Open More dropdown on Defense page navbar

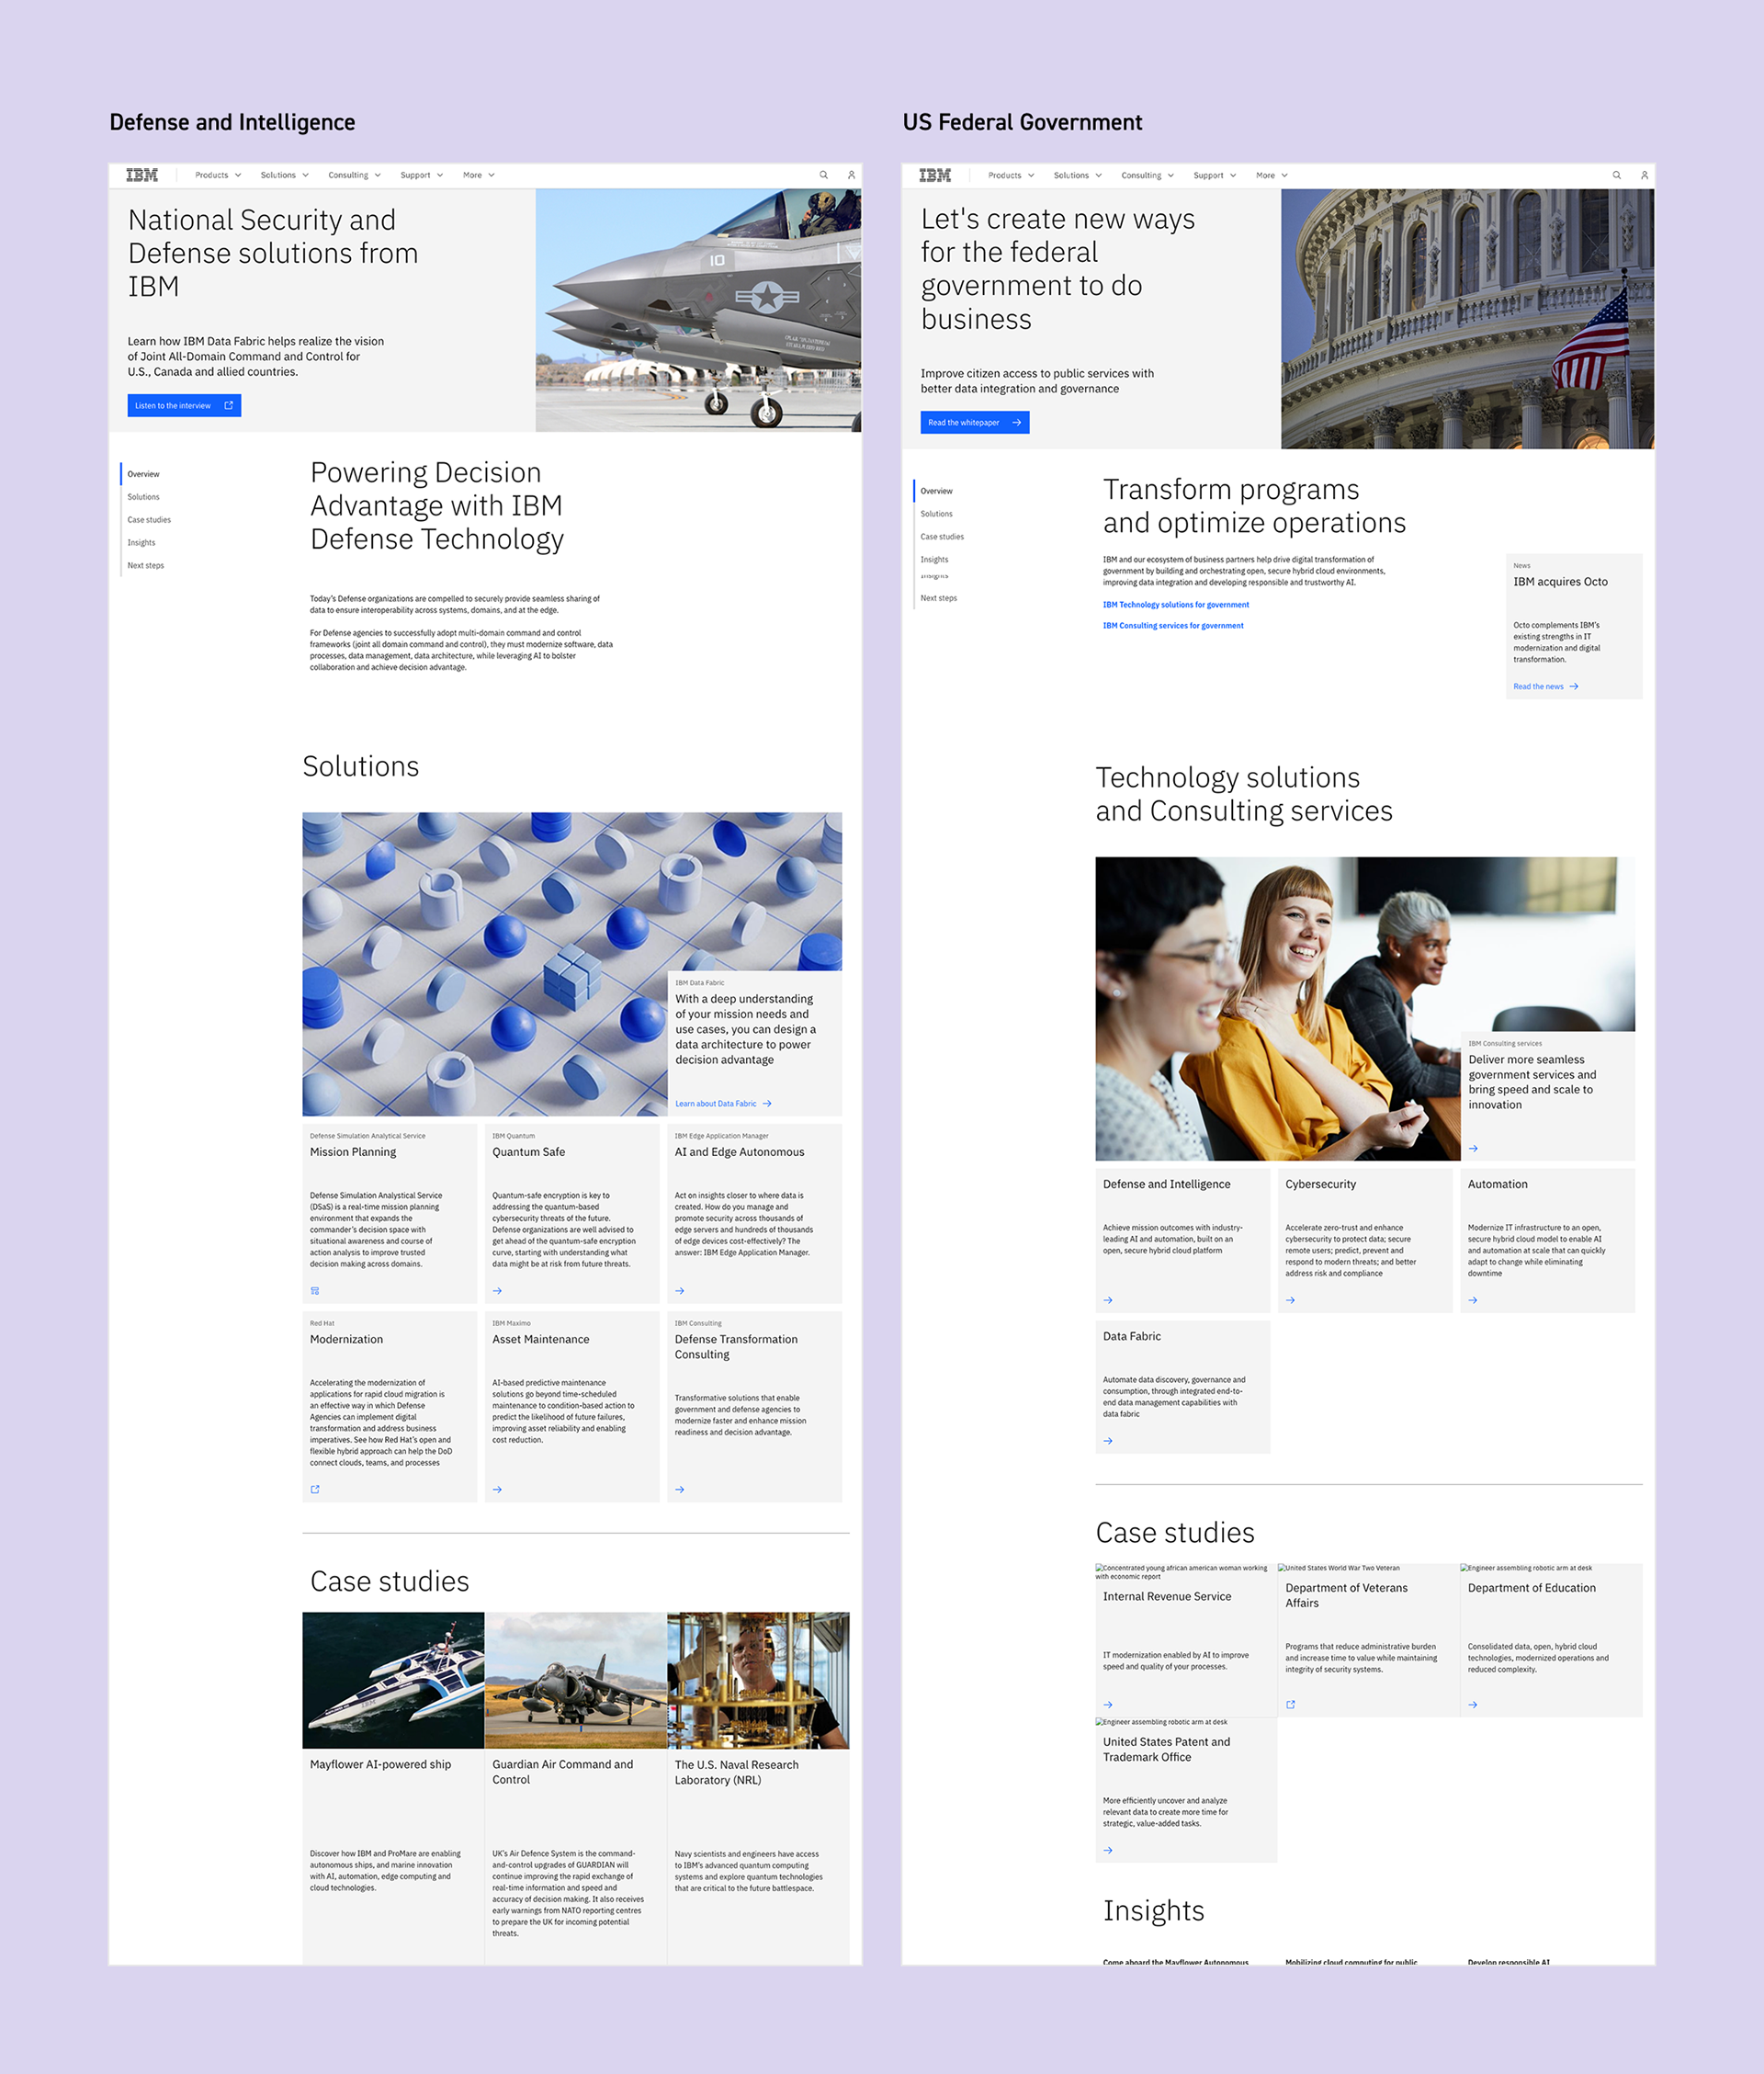tap(478, 175)
